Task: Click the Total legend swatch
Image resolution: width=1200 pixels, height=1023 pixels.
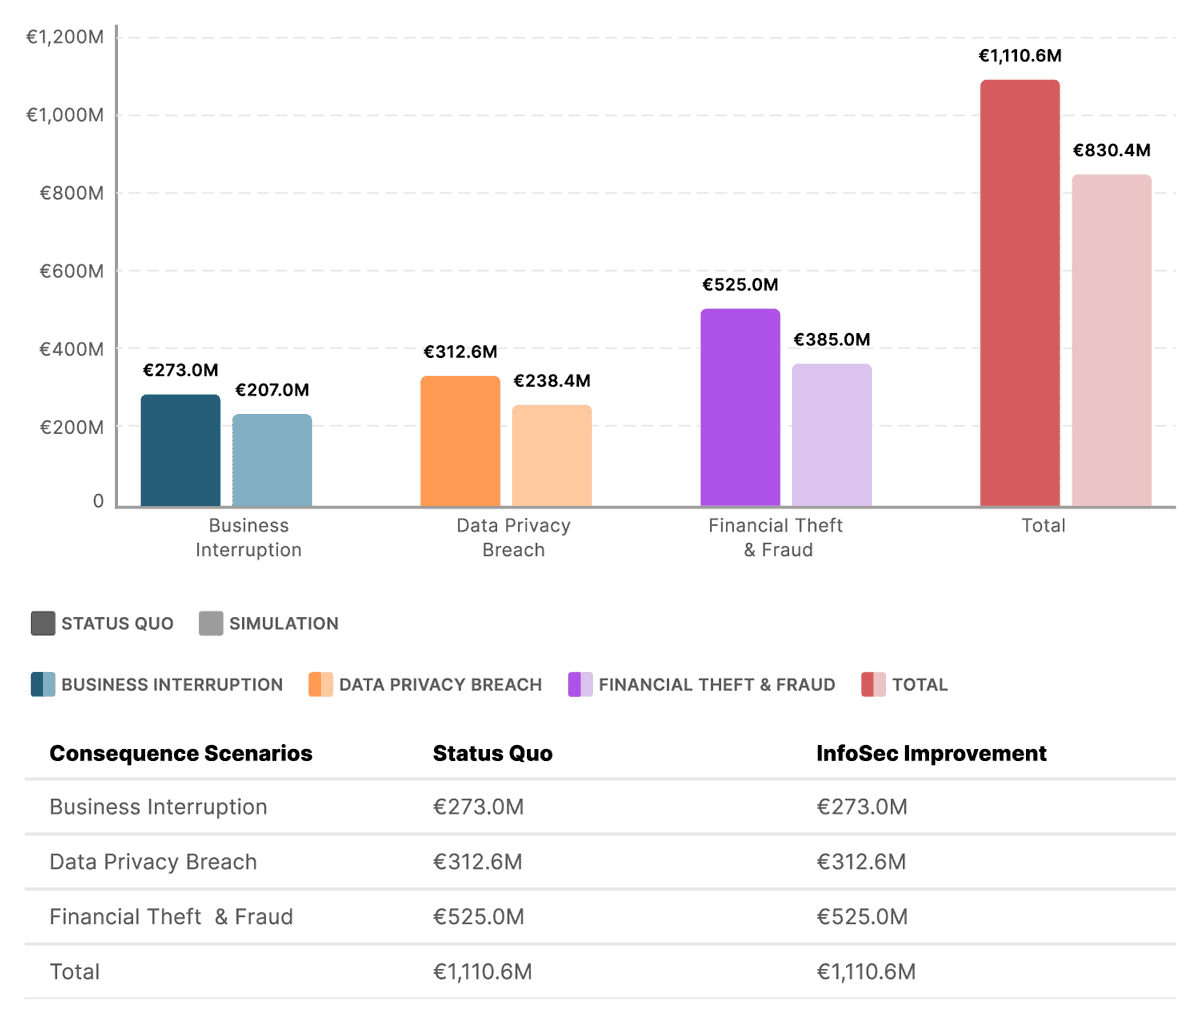Action: pos(873,685)
